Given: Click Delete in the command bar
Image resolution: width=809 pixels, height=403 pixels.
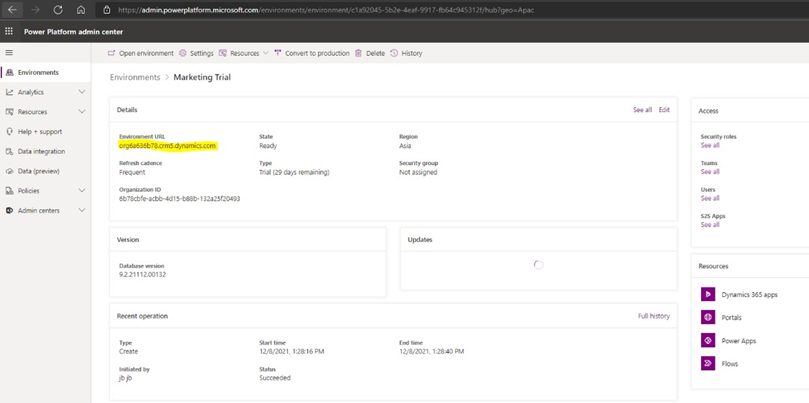Looking at the screenshot, I should (x=370, y=53).
